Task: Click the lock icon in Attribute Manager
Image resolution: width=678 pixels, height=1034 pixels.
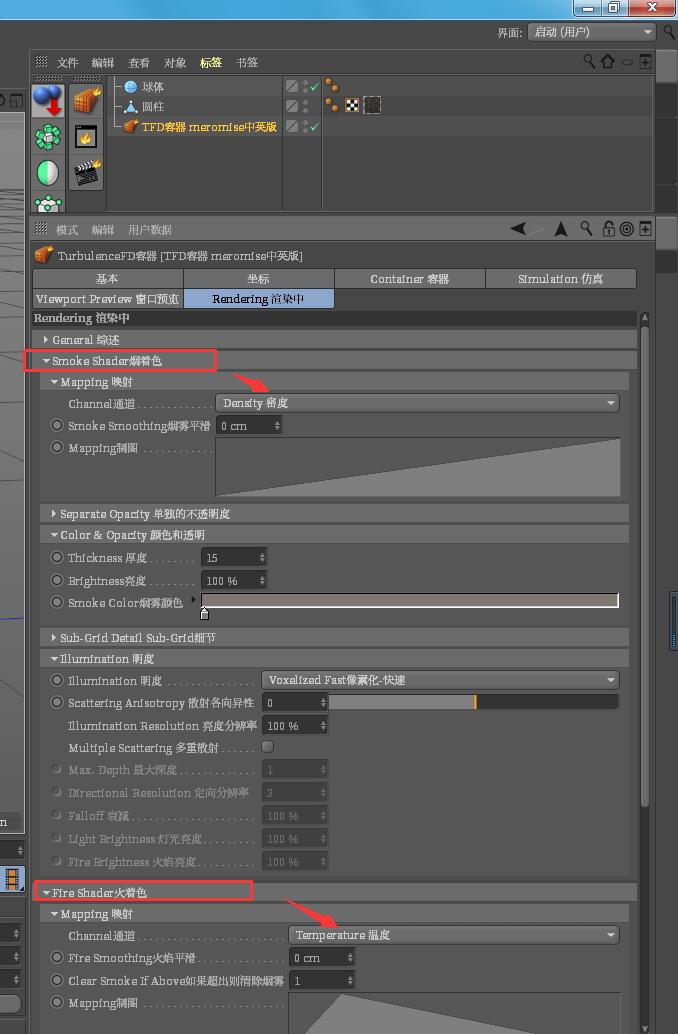Action: pyautogui.click(x=608, y=229)
